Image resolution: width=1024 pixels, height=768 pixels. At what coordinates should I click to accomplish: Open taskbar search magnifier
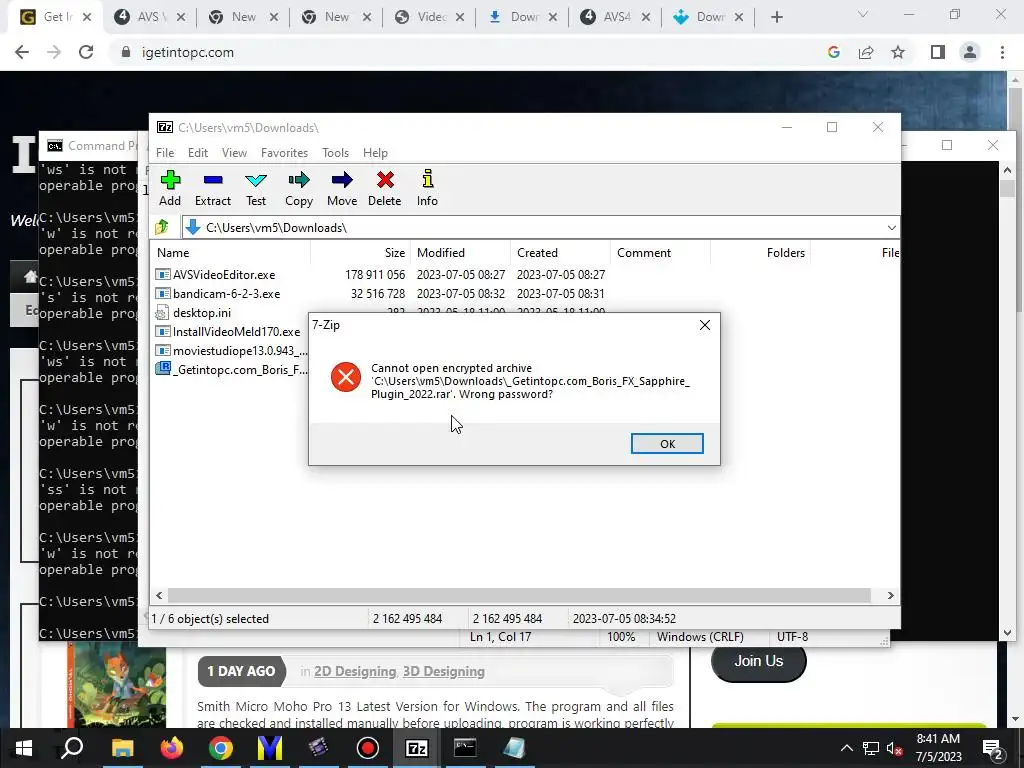point(72,748)
